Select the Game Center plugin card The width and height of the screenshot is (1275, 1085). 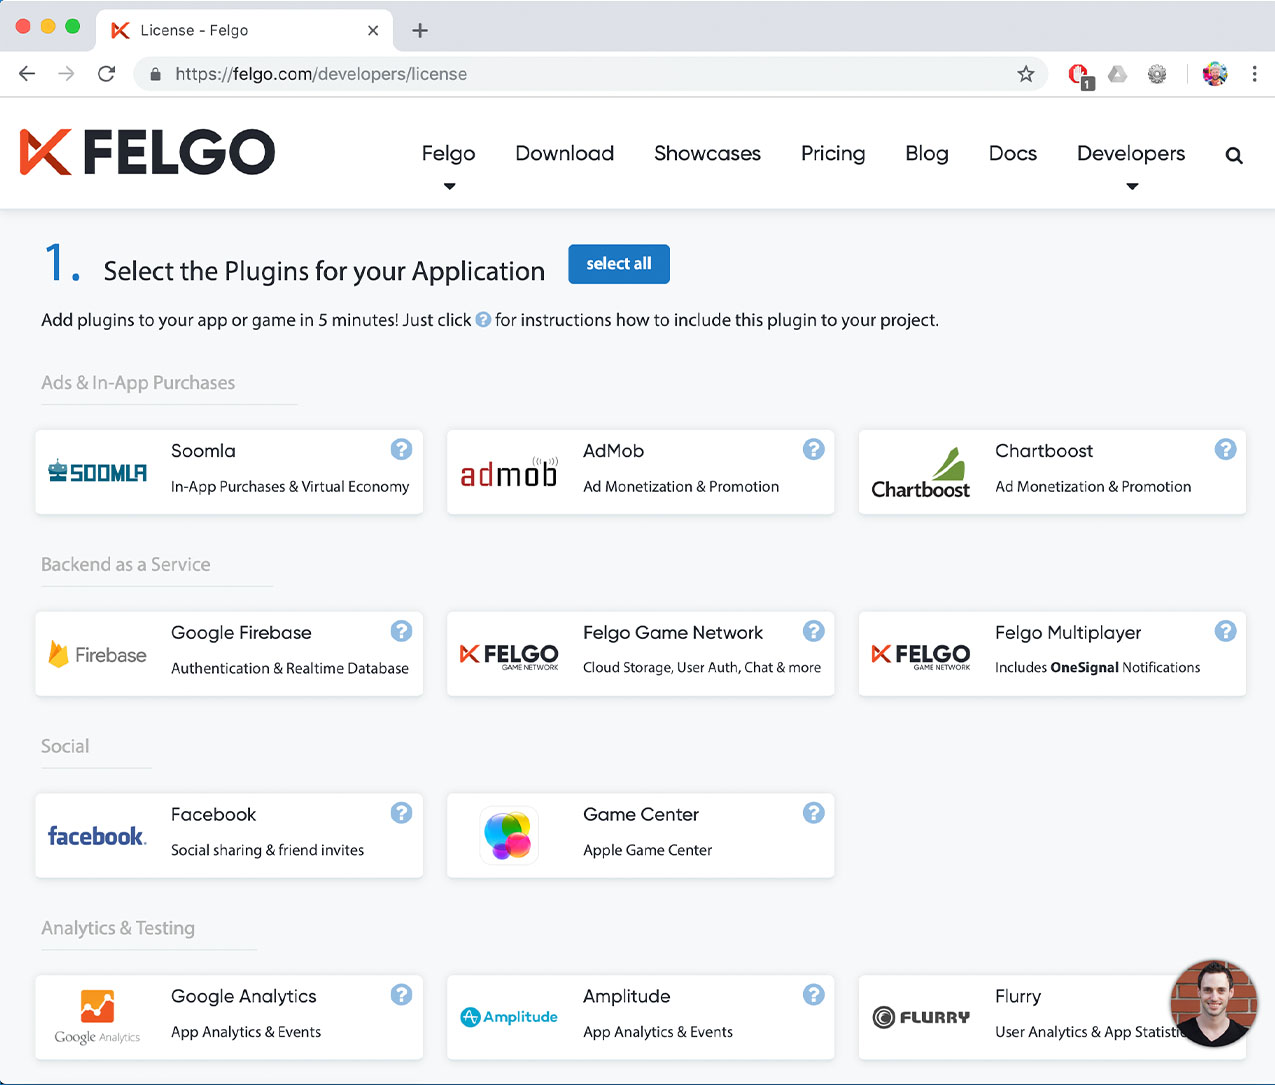tap(640, 836)
